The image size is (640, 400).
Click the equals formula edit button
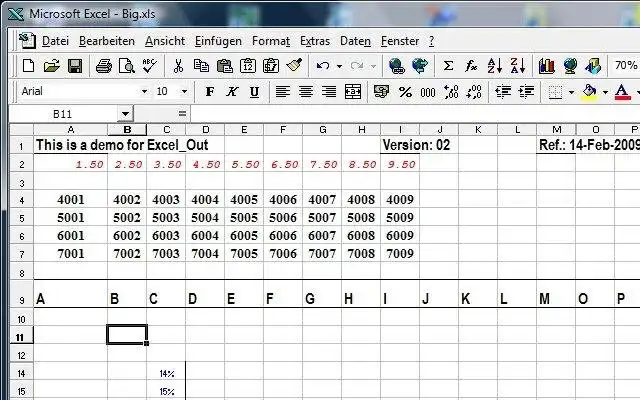coord(182,114)
